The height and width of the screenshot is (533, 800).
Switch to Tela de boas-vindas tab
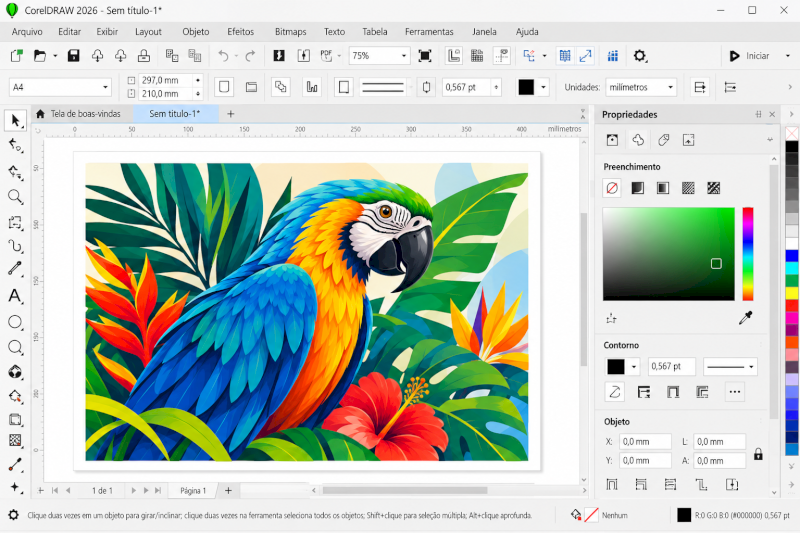pyautogui.click(x=79, y=114)
